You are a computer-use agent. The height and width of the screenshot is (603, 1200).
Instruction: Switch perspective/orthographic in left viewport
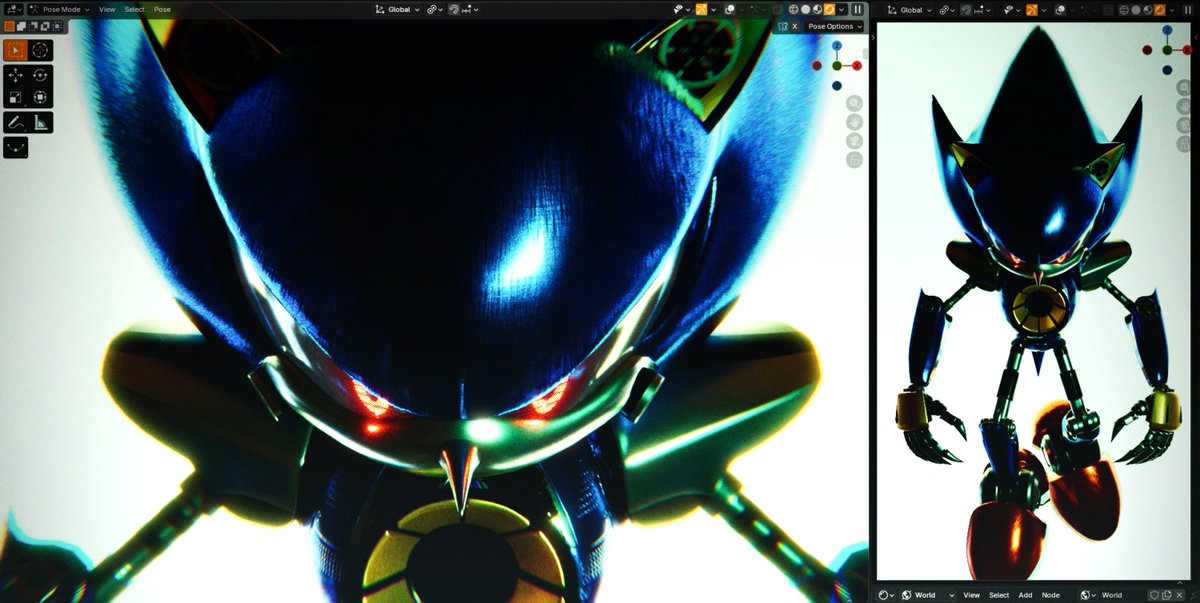click(855, 160)
